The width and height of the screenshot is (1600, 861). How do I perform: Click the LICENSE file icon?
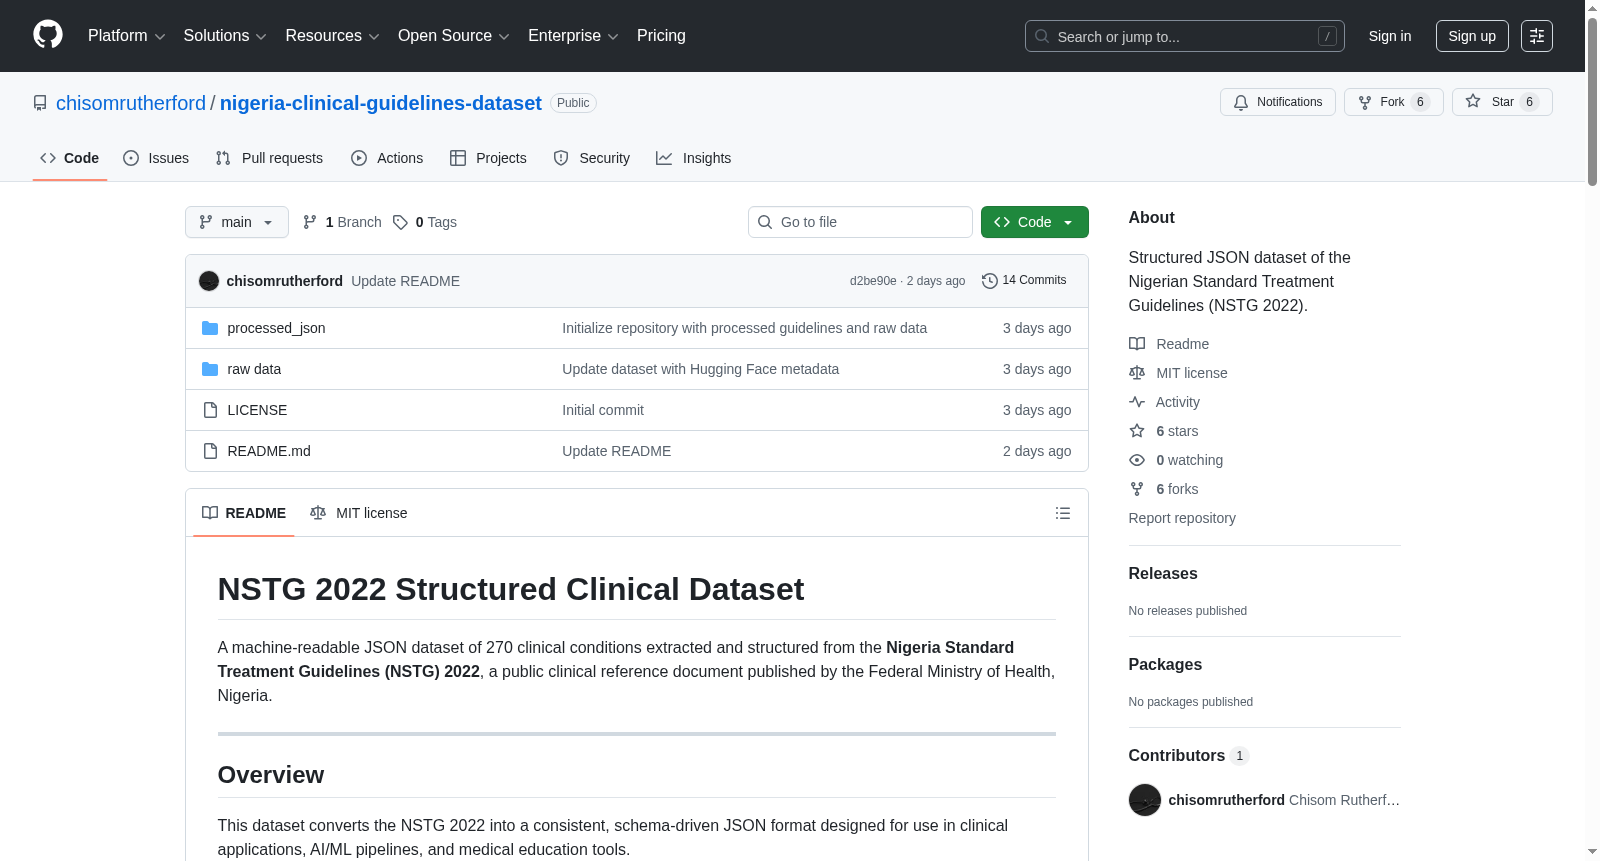210,410
